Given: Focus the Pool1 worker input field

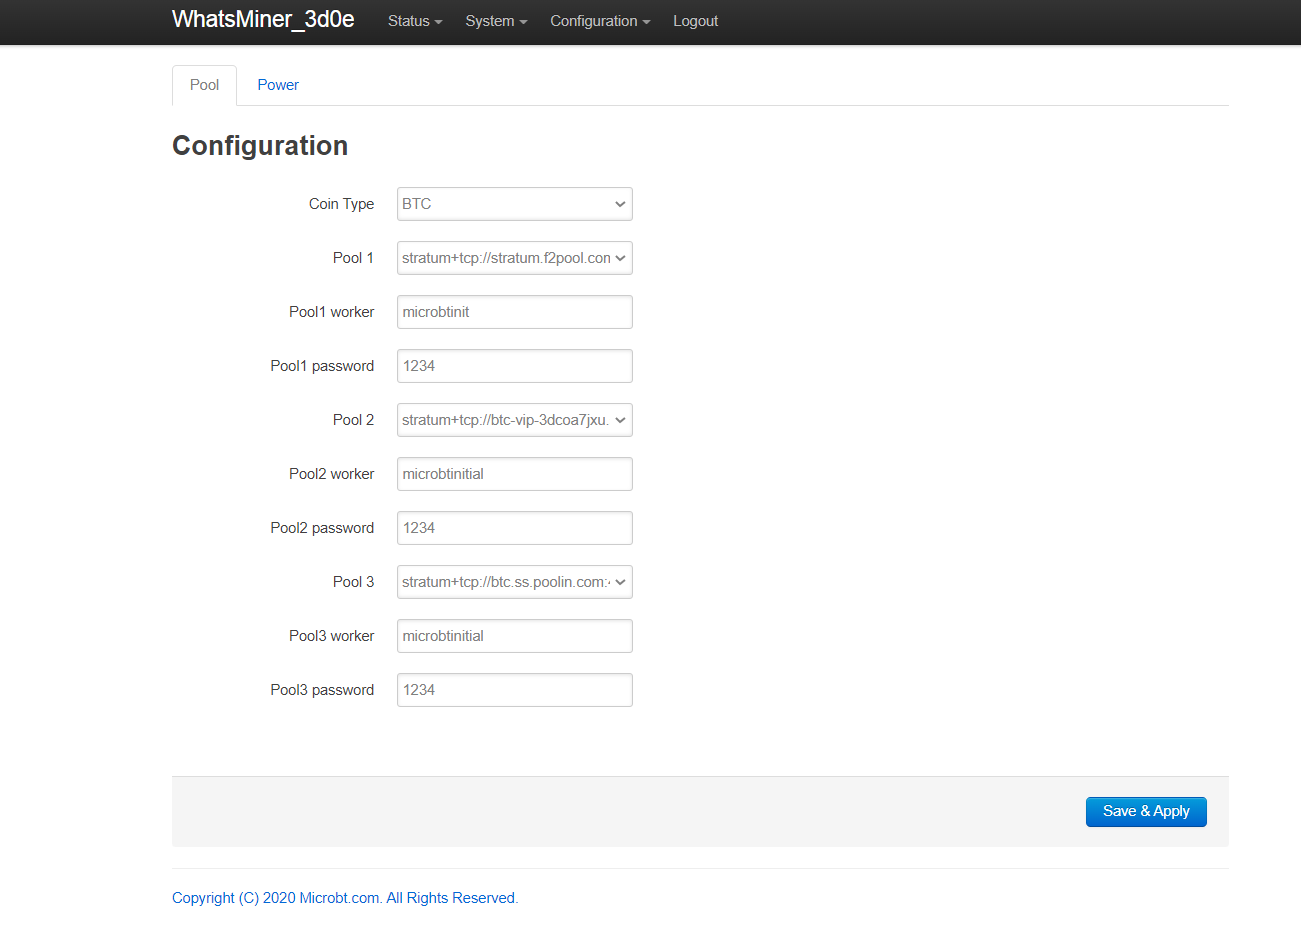Looking at the screenshot, I should point(515,312).
